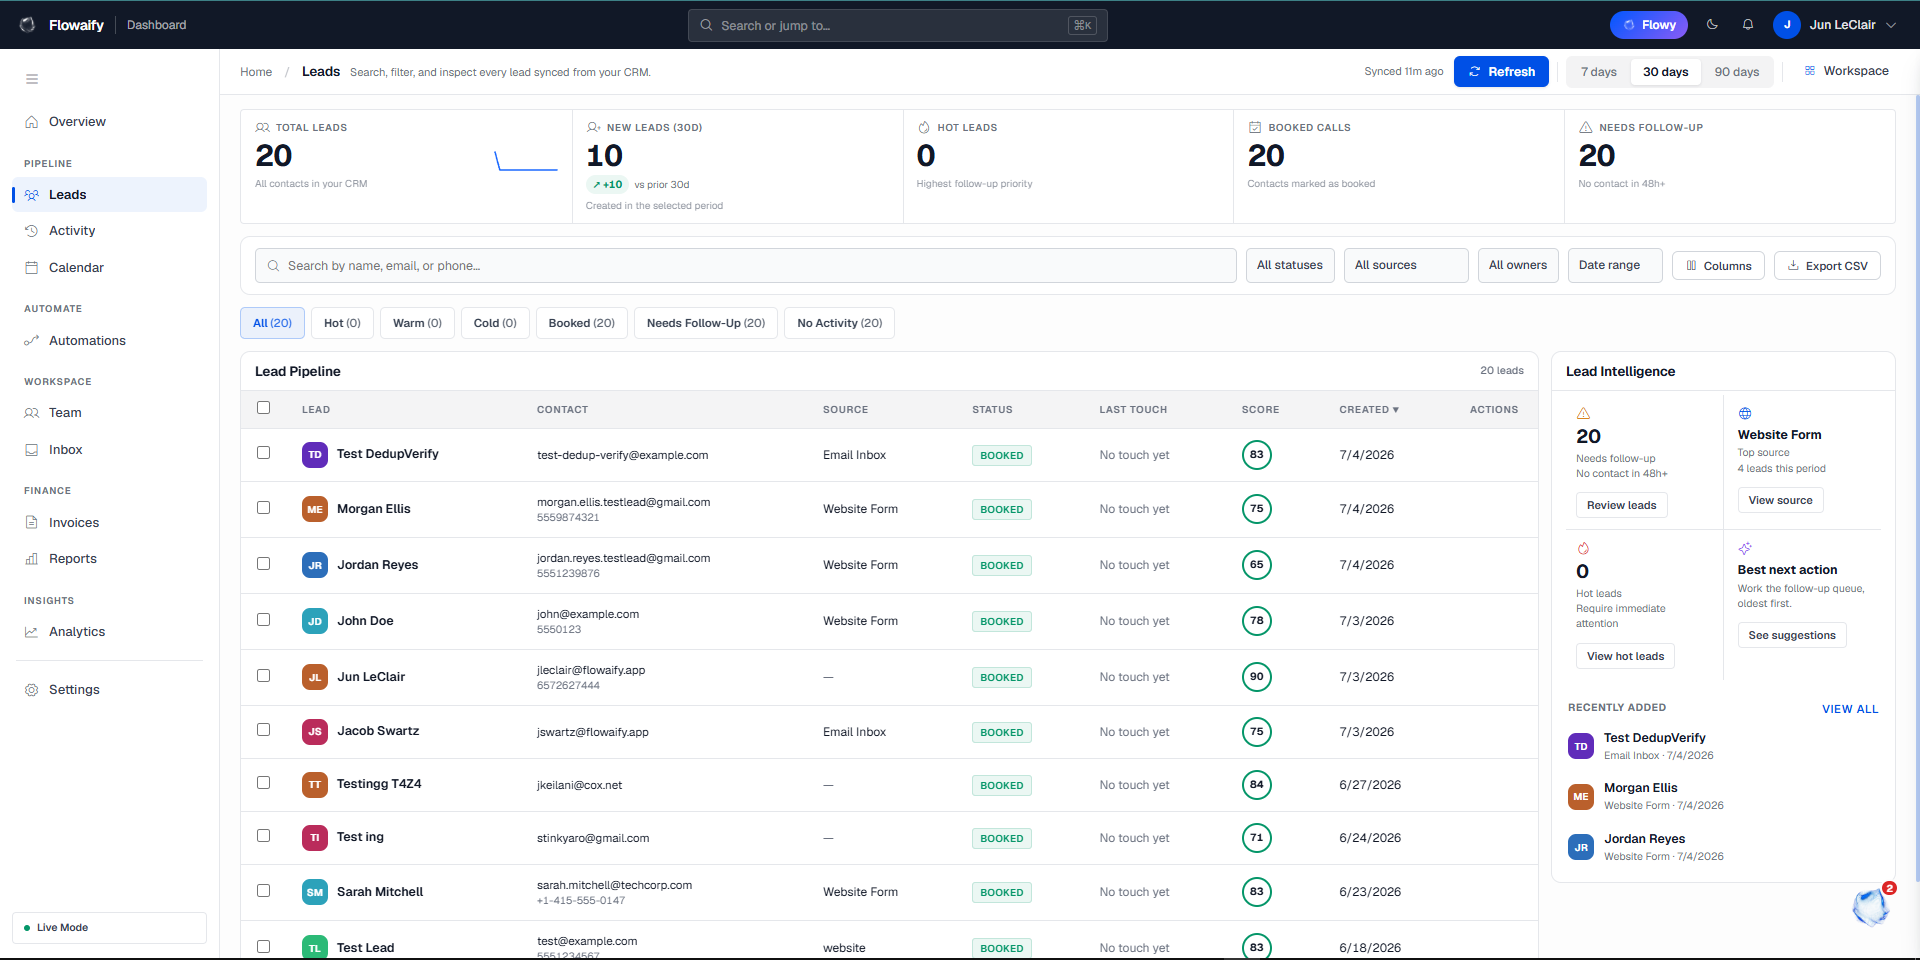Click the hamburger sidebar collapse icon
Screen dimensions: 1920x960
[x=32, y=79]
